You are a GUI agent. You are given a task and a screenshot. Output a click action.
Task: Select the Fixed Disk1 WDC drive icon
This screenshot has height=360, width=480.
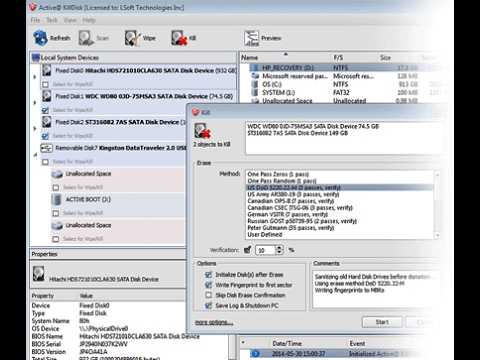[47, 96]
